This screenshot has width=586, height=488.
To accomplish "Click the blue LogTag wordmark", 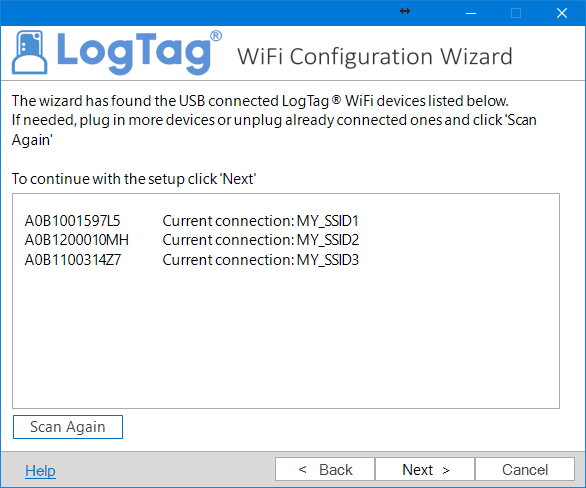I will [x=139, y=52].
